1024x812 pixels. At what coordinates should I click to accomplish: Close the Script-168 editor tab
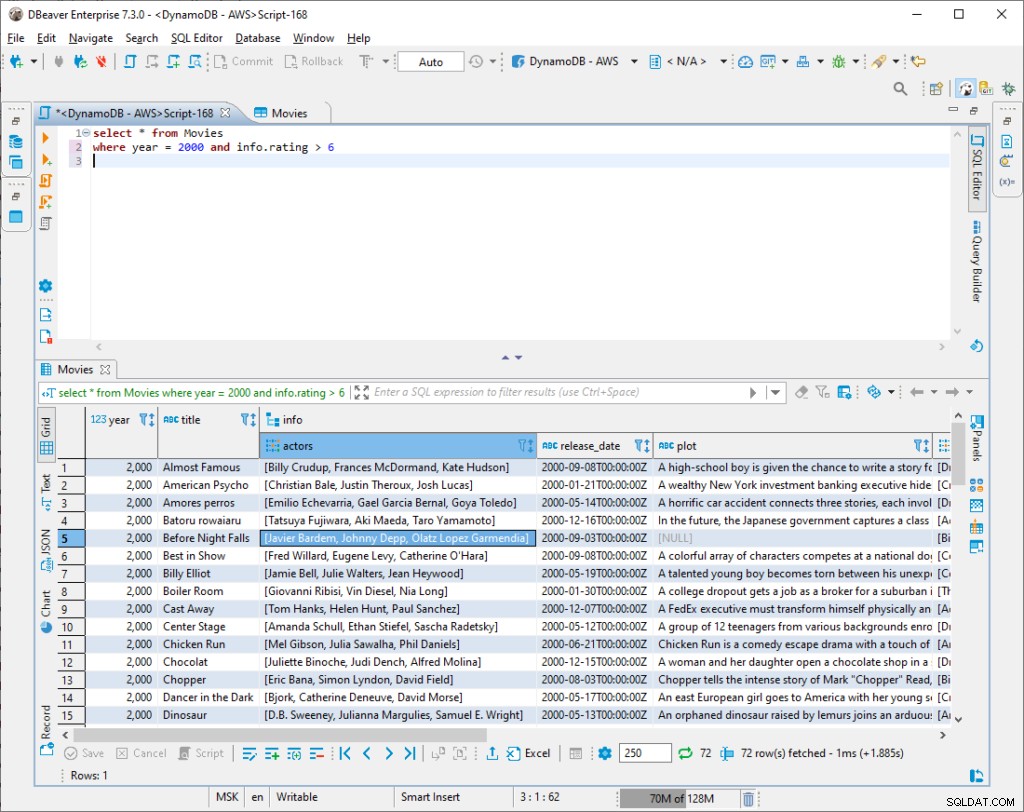pos(225,113)
